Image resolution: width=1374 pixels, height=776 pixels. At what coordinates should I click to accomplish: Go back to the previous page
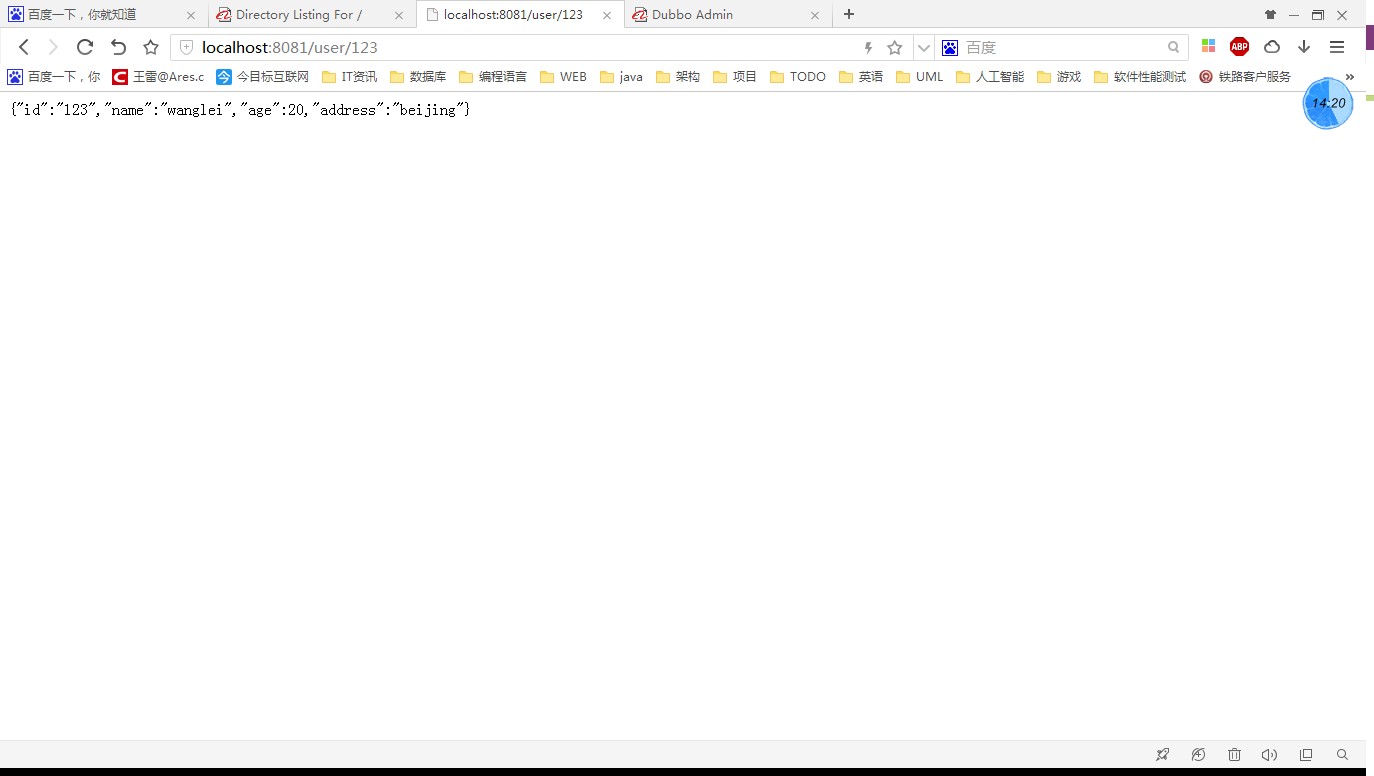click(x=24, y=47)
